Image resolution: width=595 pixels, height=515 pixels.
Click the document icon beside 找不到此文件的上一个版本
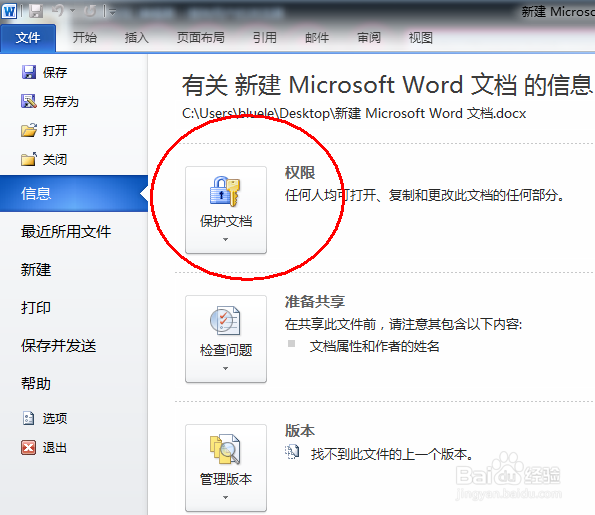coord(292,452)
